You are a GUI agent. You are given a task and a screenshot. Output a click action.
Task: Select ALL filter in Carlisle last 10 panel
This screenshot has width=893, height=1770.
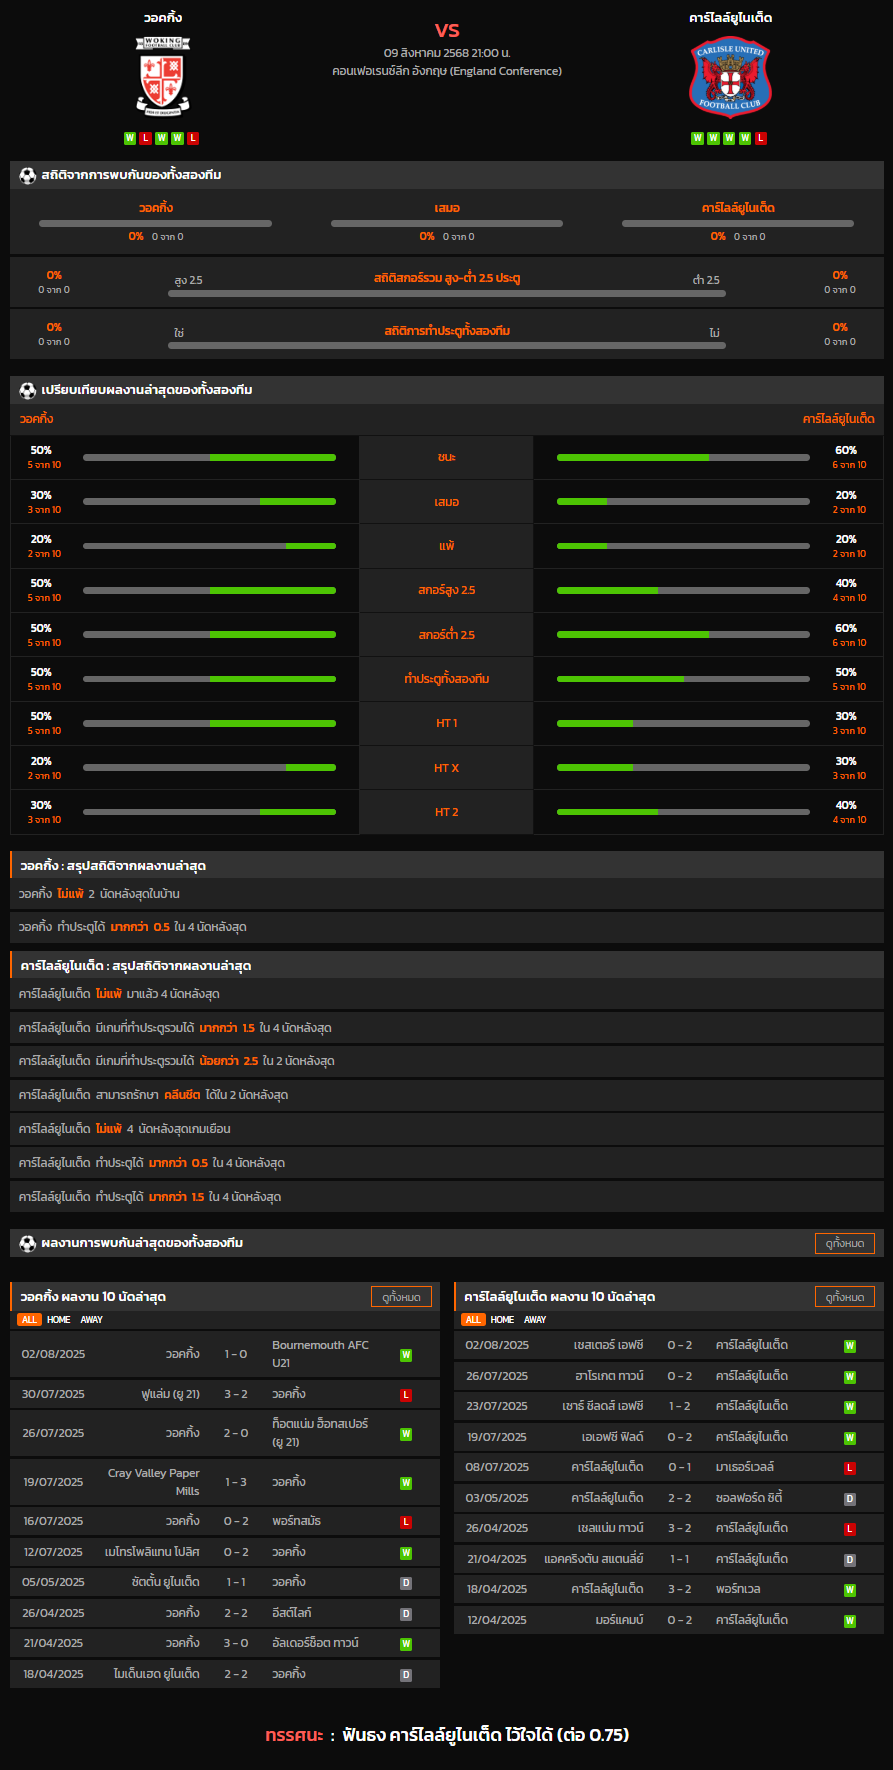(x=473, y=1320)
